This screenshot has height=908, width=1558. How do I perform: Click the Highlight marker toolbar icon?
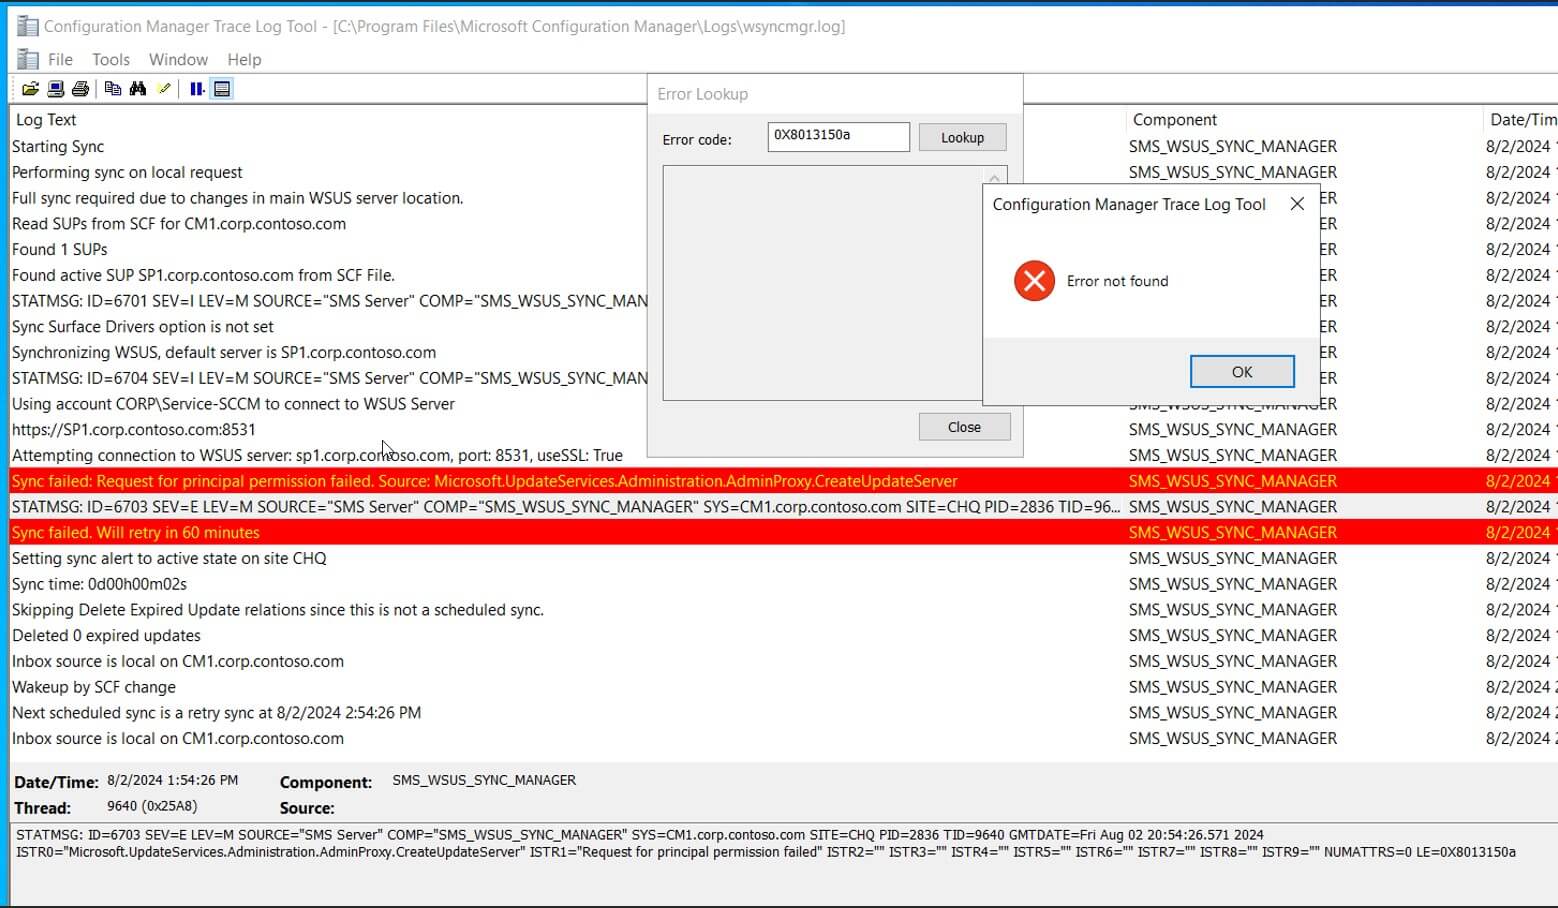tap(164, 89)
